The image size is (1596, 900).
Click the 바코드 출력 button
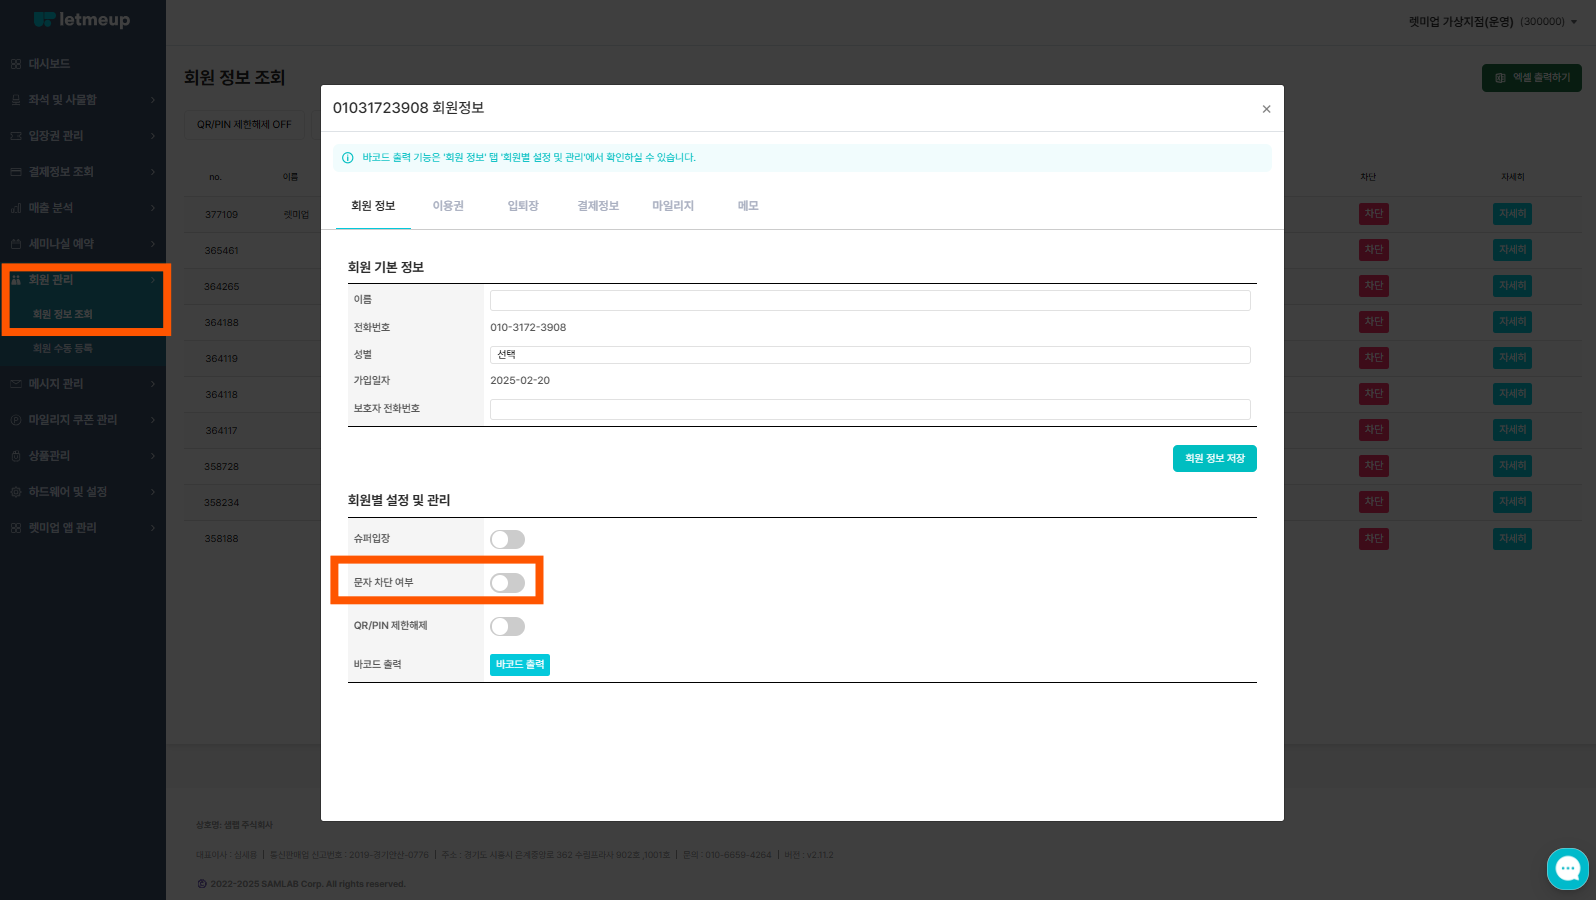tap(520, 665)
